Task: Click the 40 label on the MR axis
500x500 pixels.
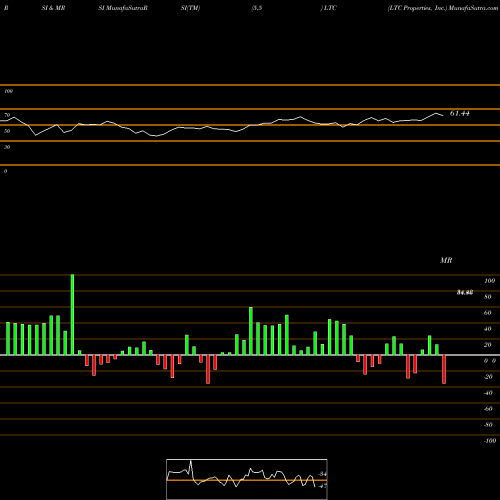Action: 488,329
